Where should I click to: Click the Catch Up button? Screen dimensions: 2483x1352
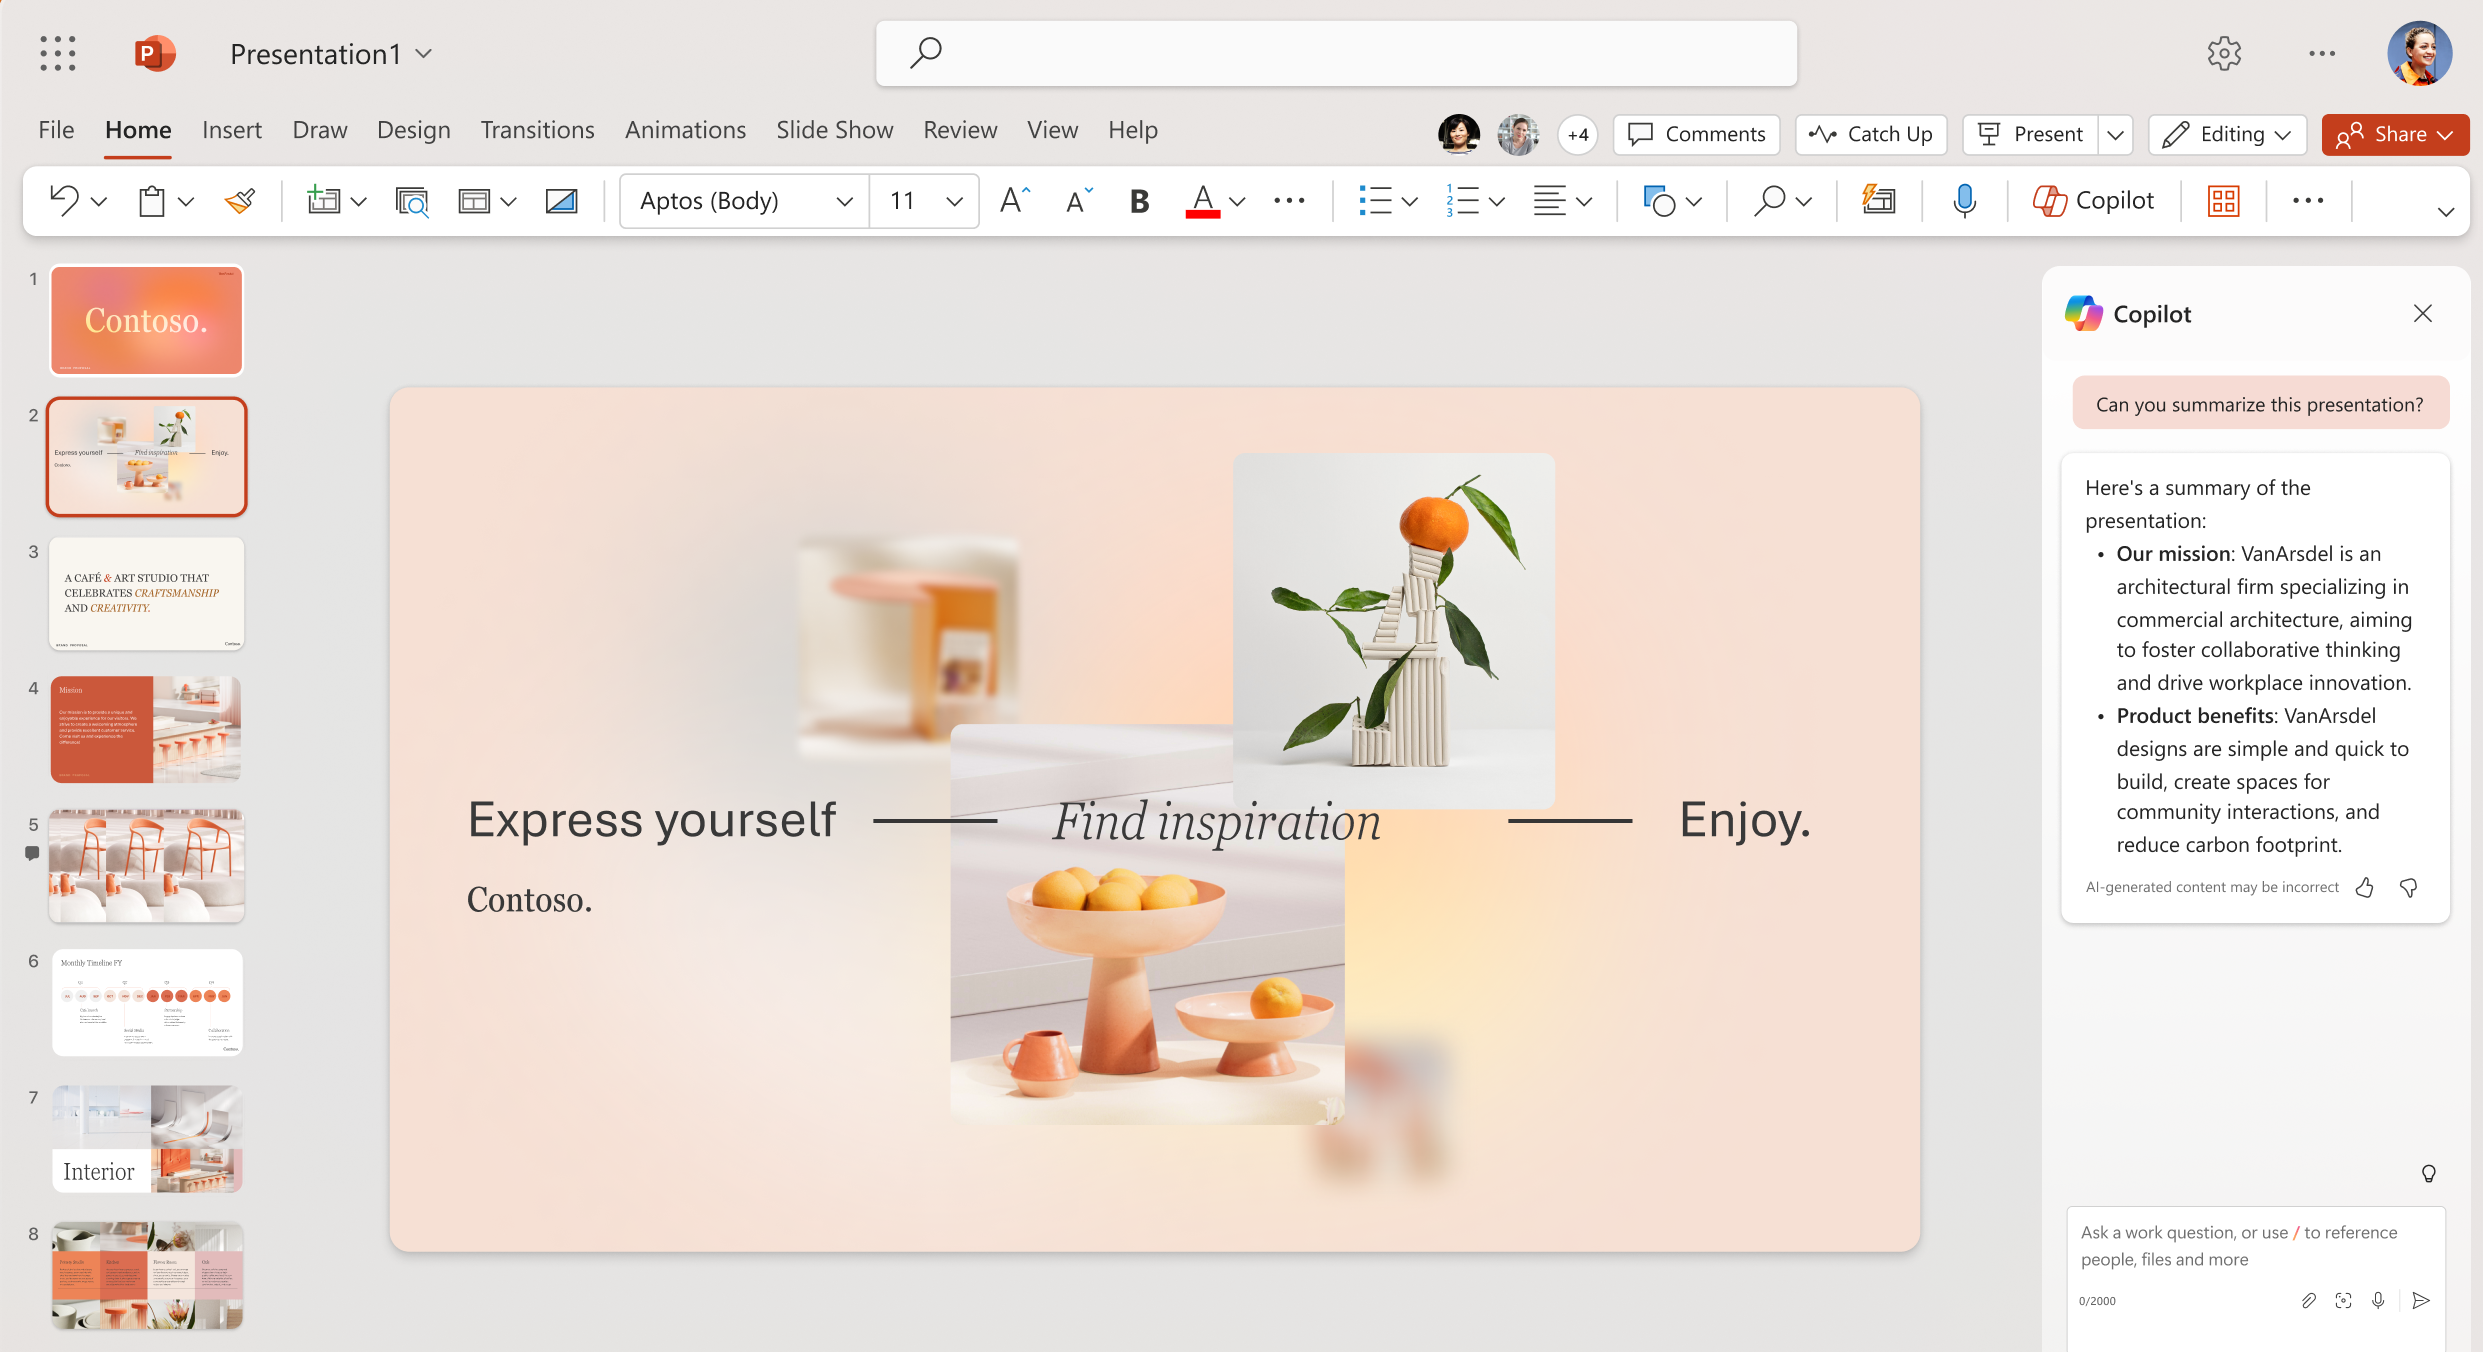coord(1871,134)
